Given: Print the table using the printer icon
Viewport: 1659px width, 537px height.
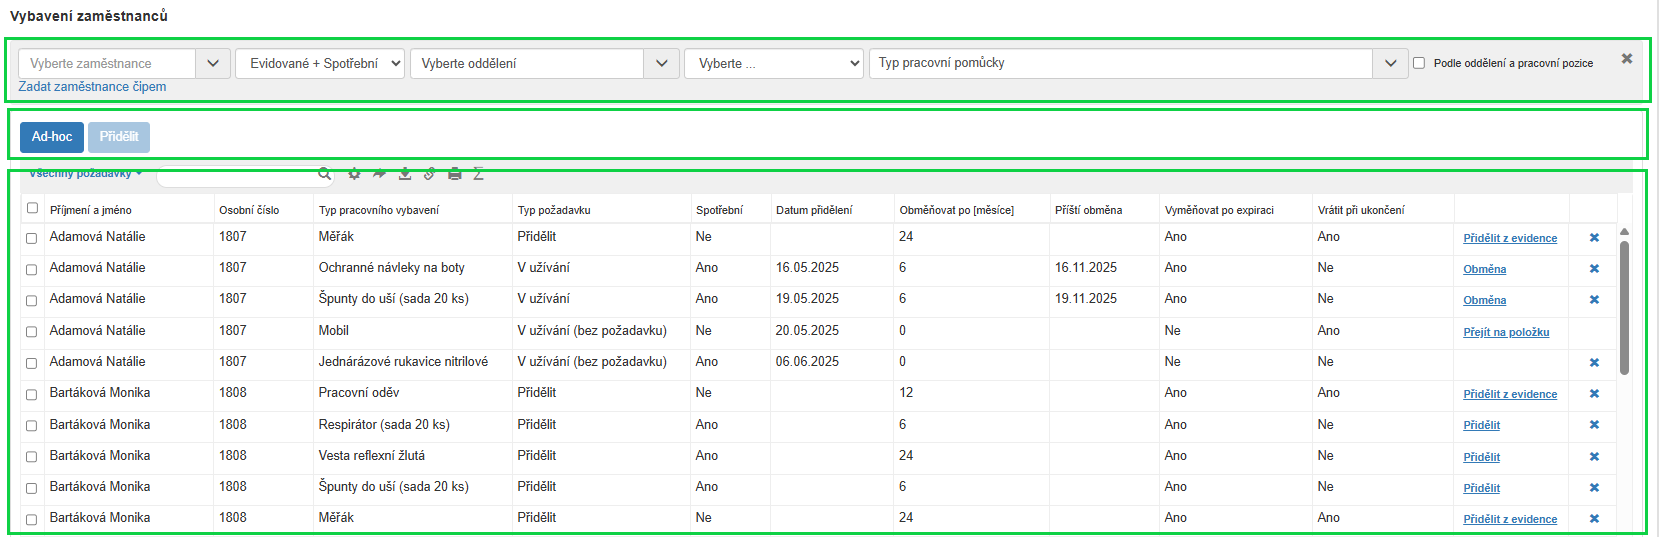Looking at the screenshot, I should pyautogui.click(x=455, y=174).
